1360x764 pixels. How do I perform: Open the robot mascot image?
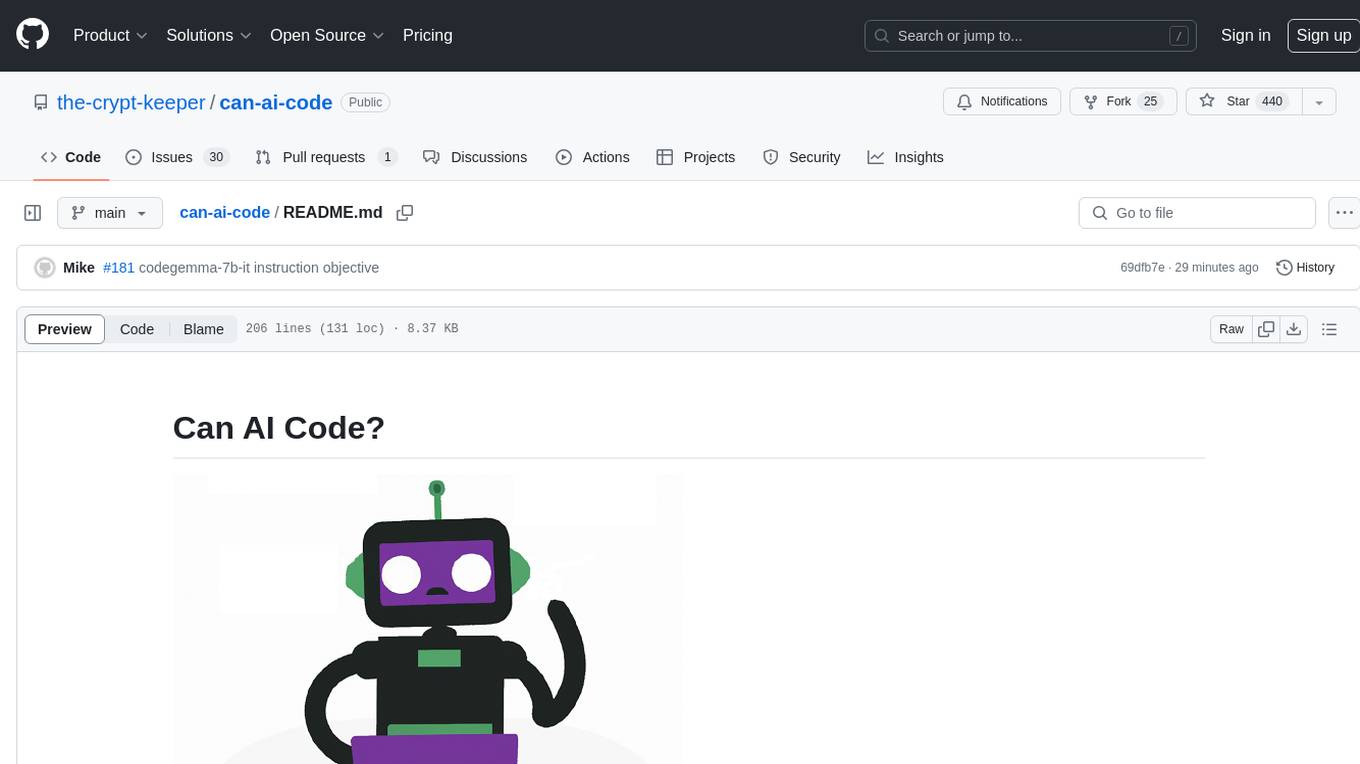coord(428,619)
